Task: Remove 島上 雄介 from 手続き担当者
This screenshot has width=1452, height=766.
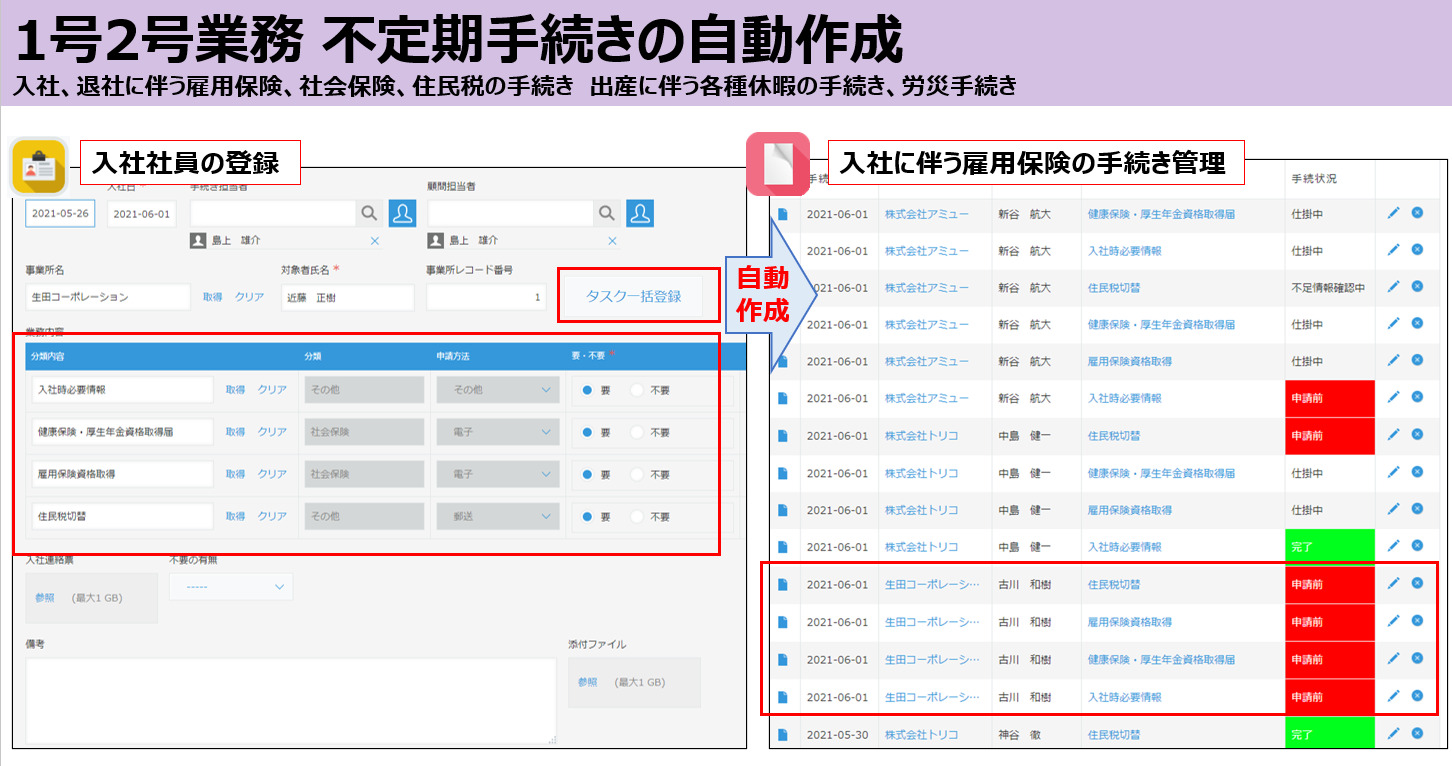Action: [x=375, y=241]
